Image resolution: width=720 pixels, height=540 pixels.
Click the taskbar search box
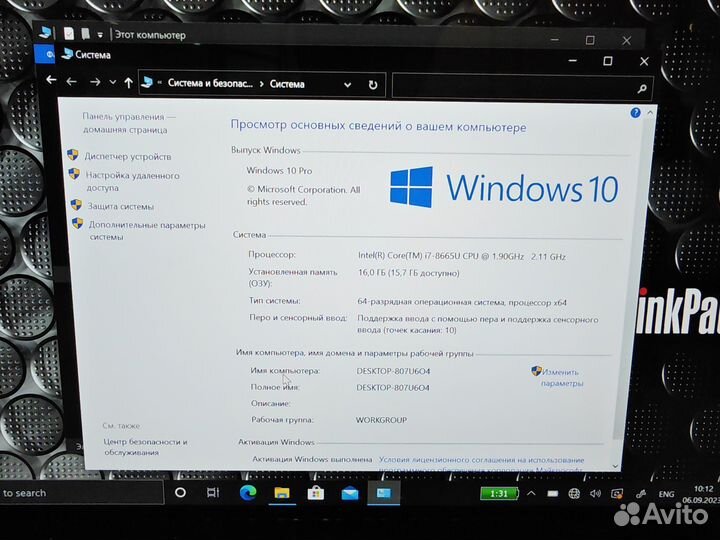click(82, 493)
